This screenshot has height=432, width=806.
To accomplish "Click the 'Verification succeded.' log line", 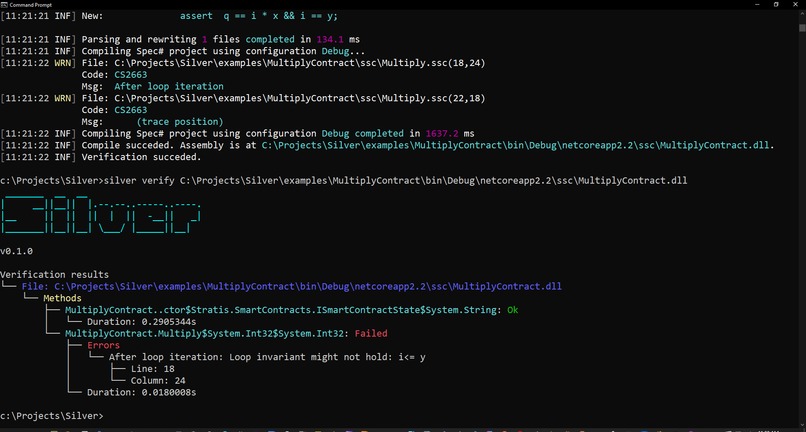I will pyautogui.click(x=101, y=157).
